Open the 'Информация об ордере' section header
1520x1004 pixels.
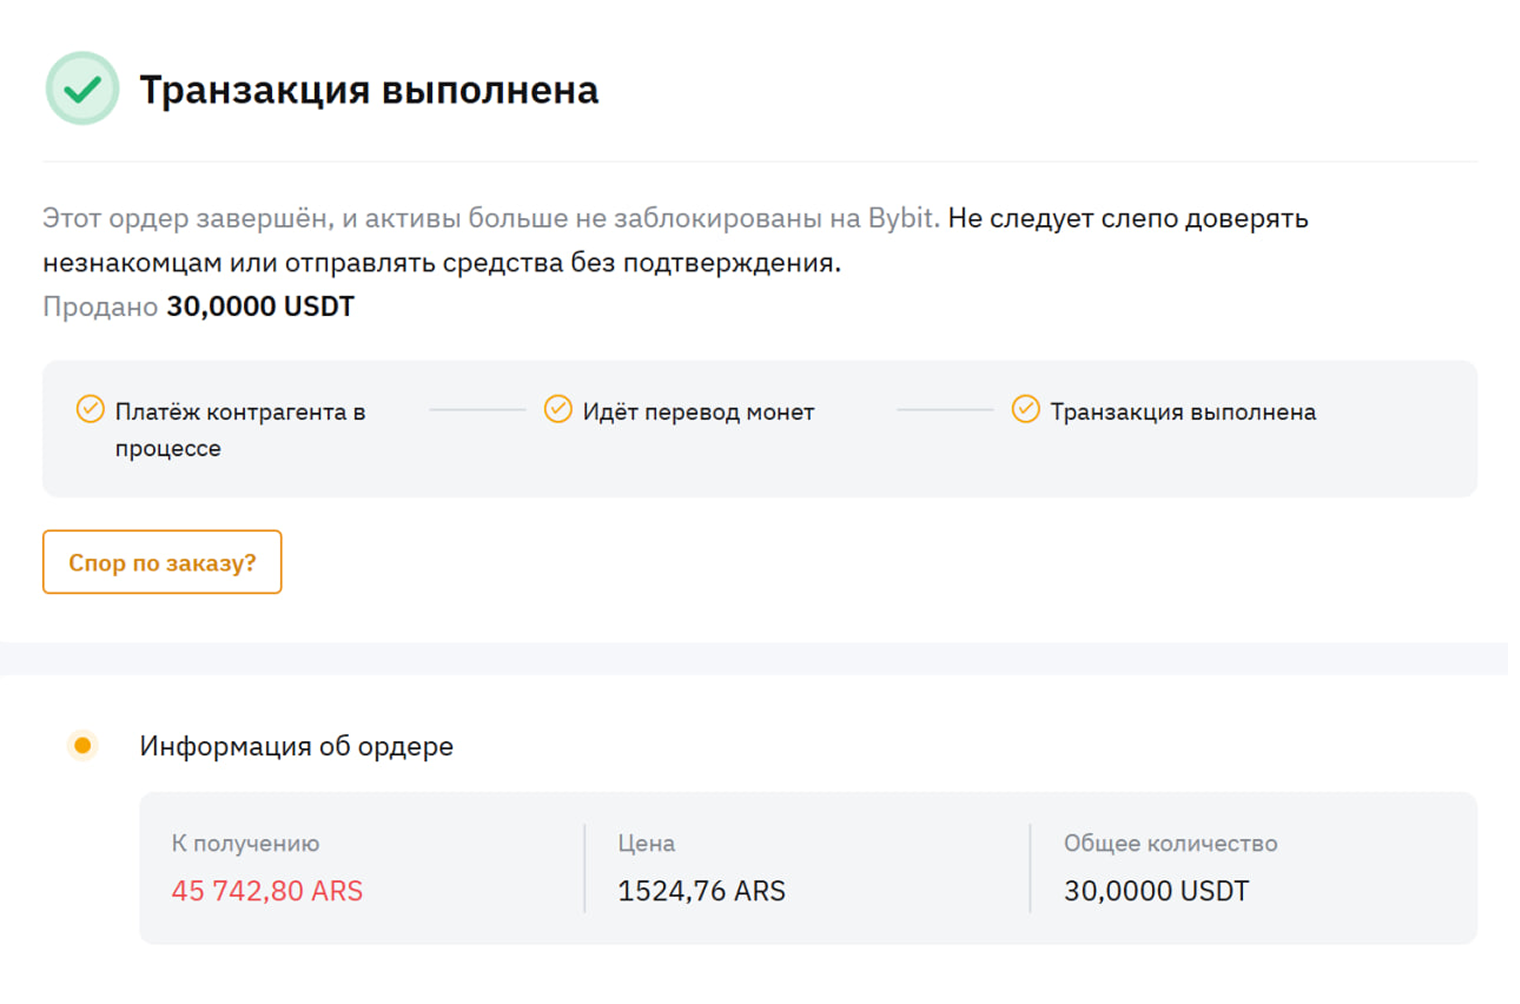pos(296,746)
